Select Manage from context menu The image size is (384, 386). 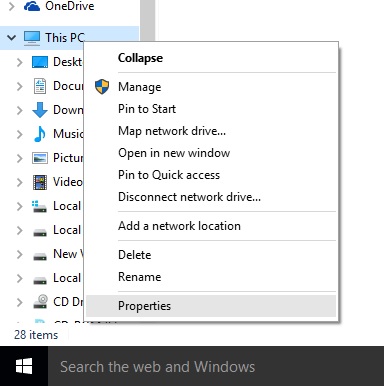click(211, 87)
